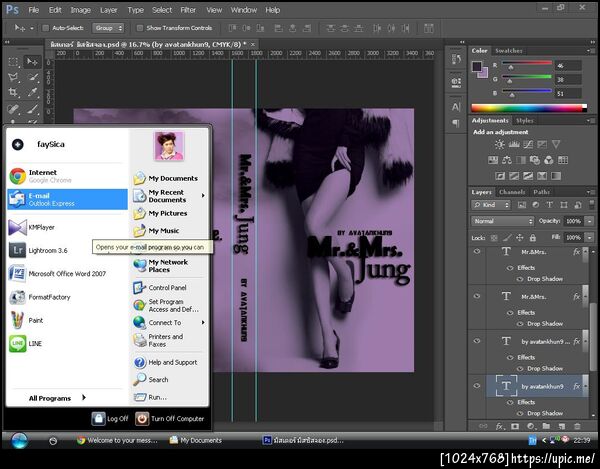
Task: Select the Rectangular Marquee tool
Action: pos(13,62)
